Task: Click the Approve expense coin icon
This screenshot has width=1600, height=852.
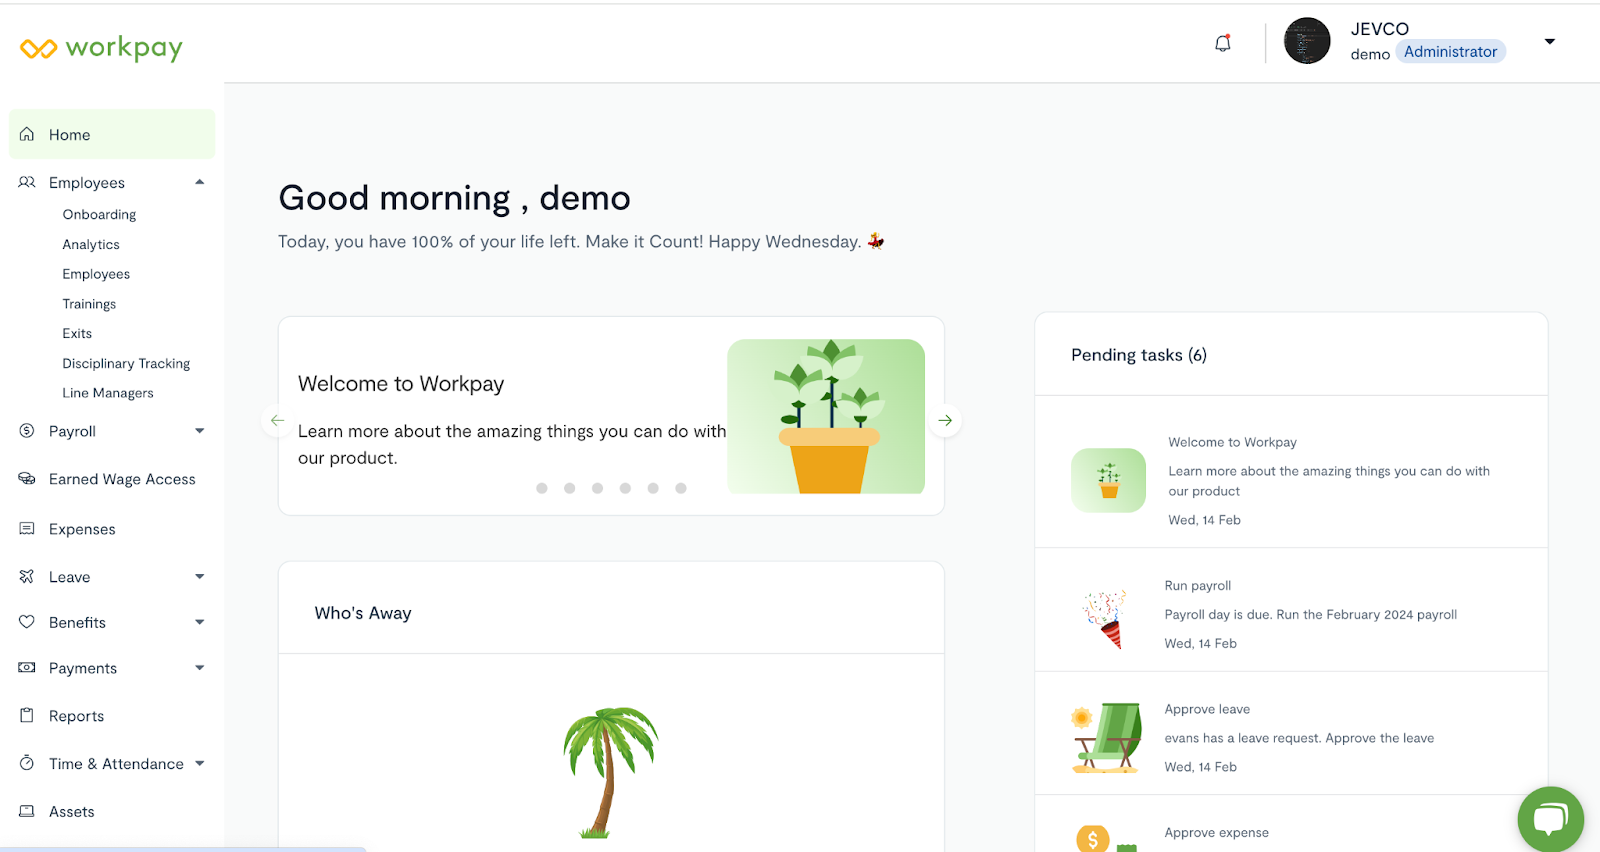Action: click(1093, 839)
